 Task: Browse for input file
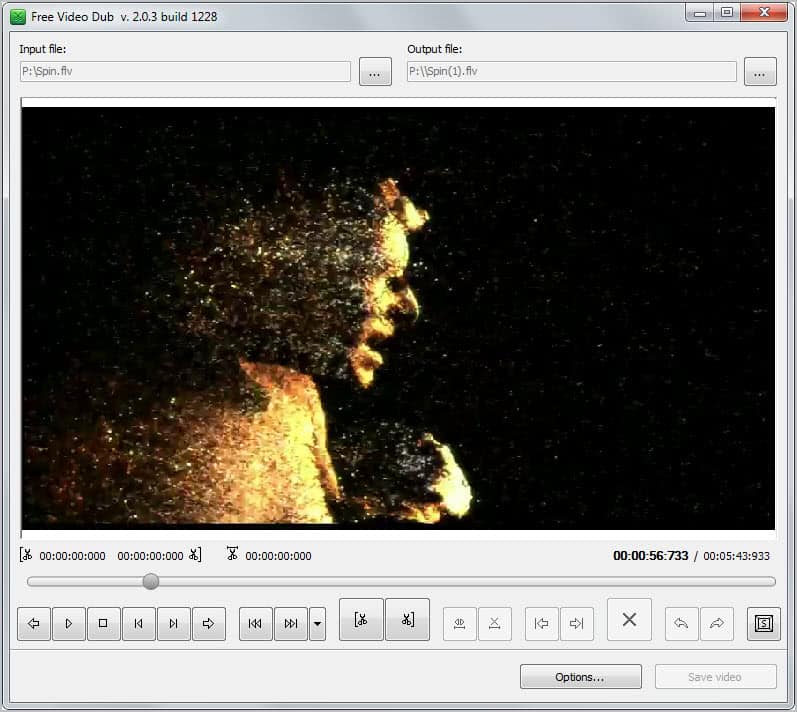click(375, 72)
